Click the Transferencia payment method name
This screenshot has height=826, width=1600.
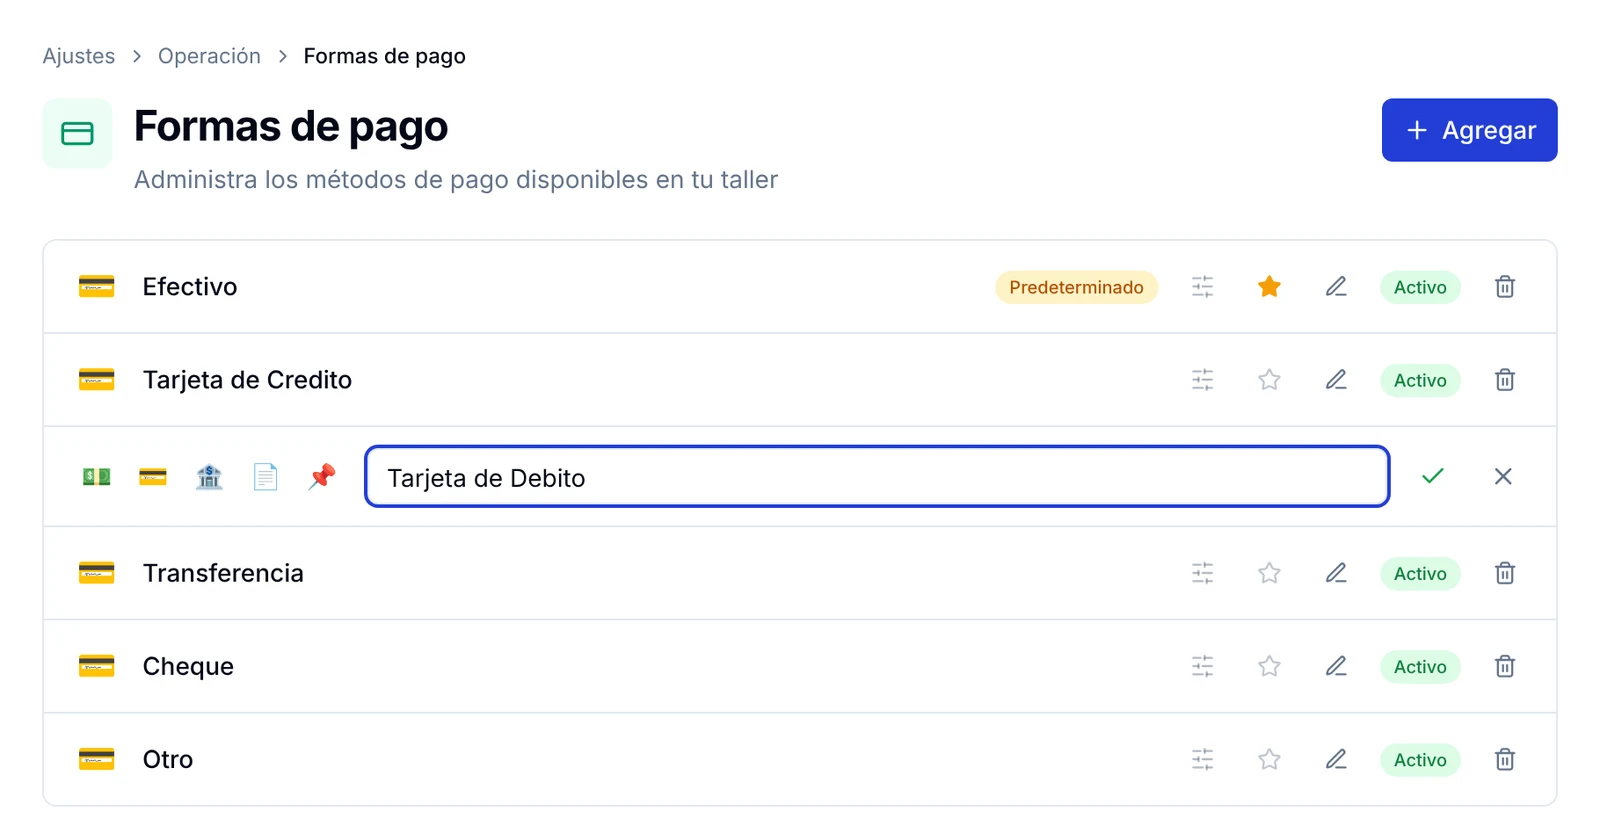coord(223,573)
